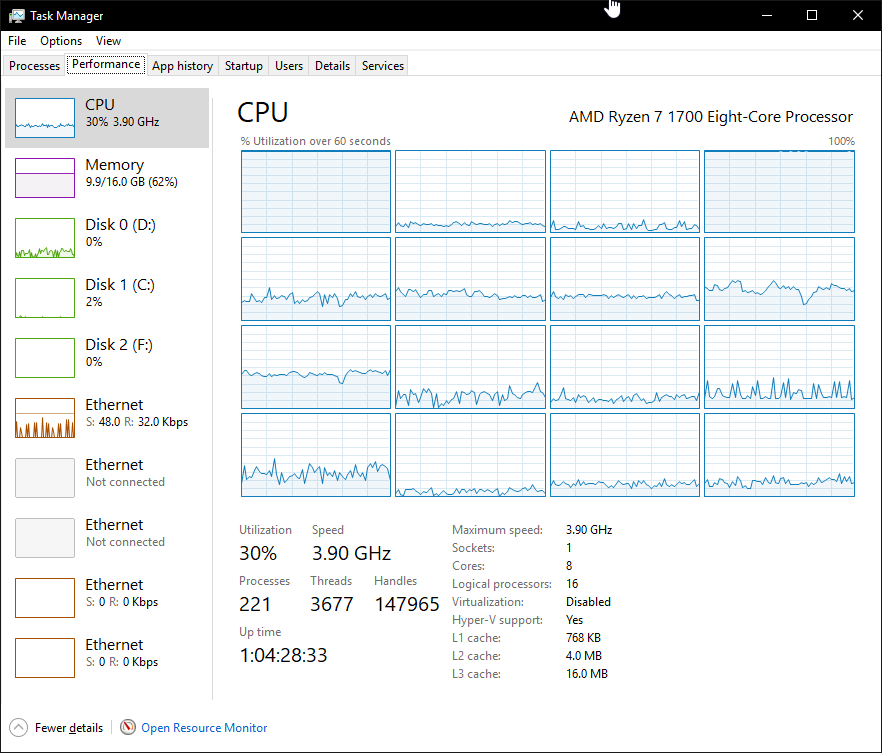Close the Task Manager window
Screen dimensions: 882x753
[x=858, y=15]
